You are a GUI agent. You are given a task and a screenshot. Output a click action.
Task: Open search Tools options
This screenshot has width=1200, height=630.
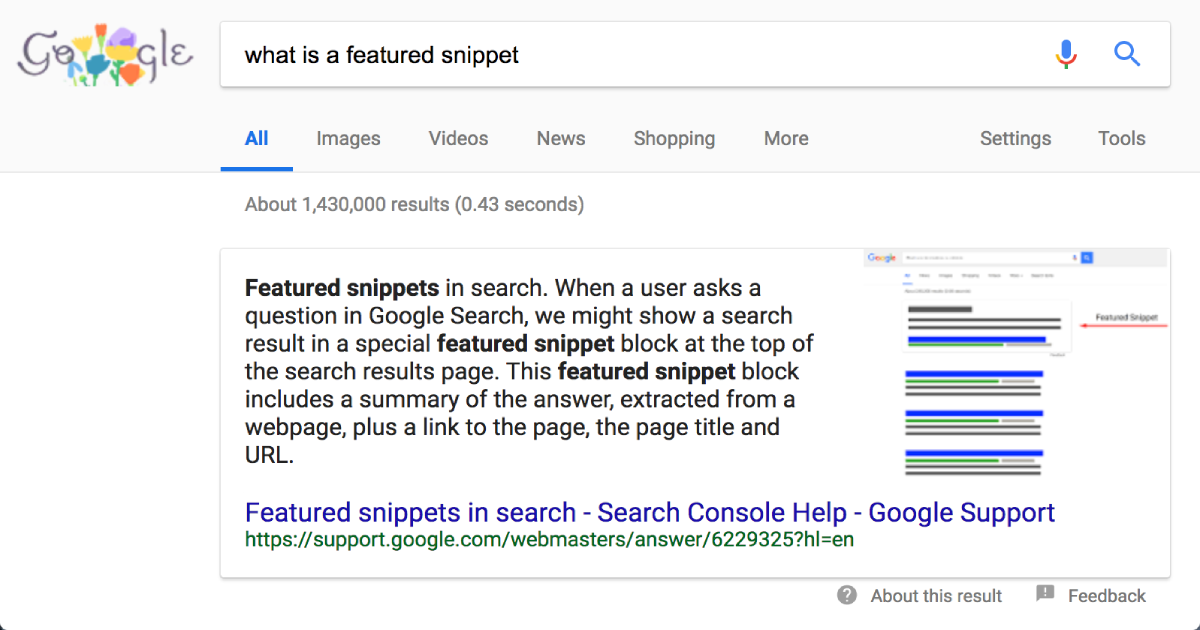click(1121, 139)
